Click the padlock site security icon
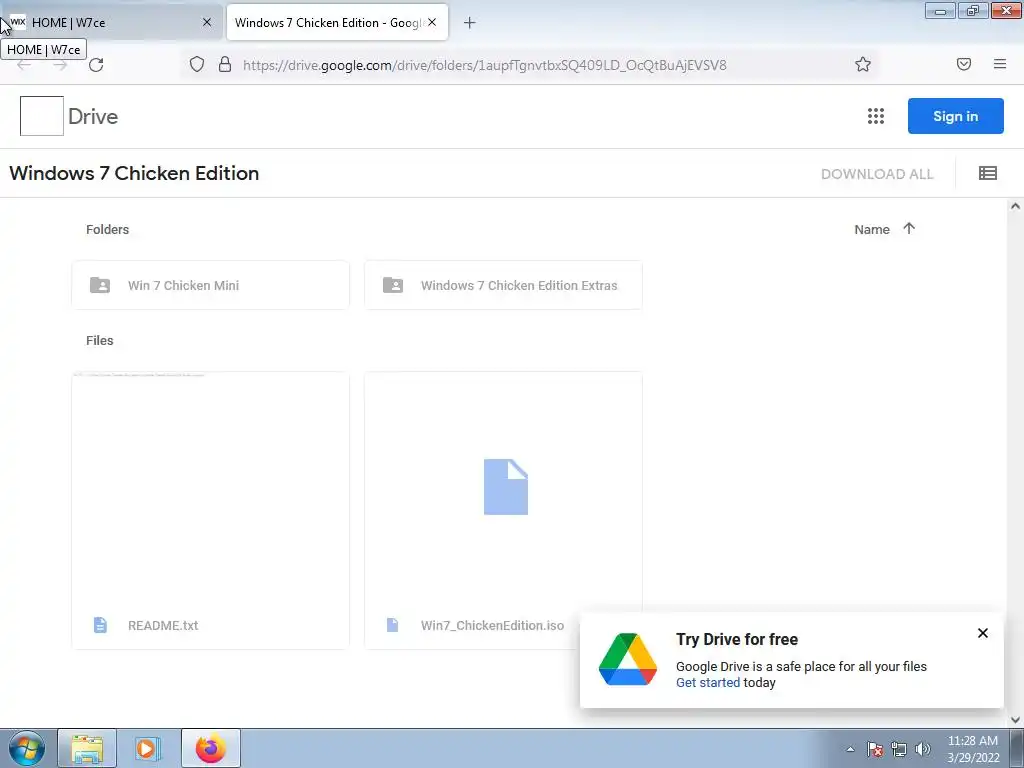The width and height of the screenshot is (1024, 768). pos(225,64)
